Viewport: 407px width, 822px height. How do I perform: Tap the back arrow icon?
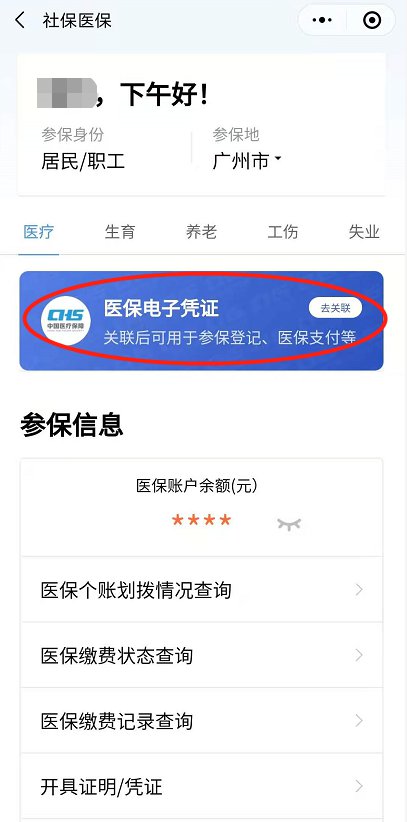click(x=20, y=21)
